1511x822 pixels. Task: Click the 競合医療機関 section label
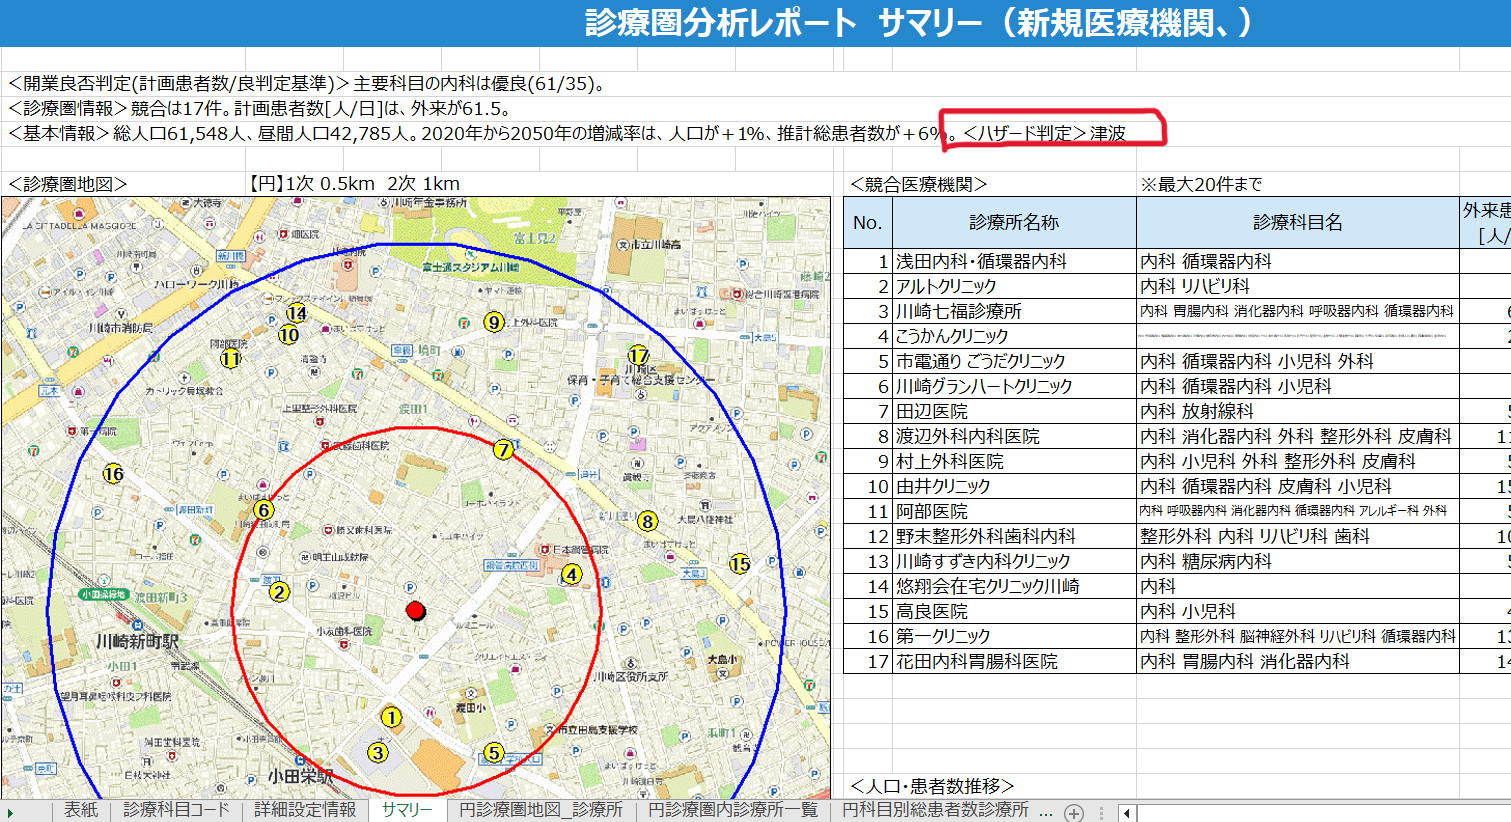point(918,184)
